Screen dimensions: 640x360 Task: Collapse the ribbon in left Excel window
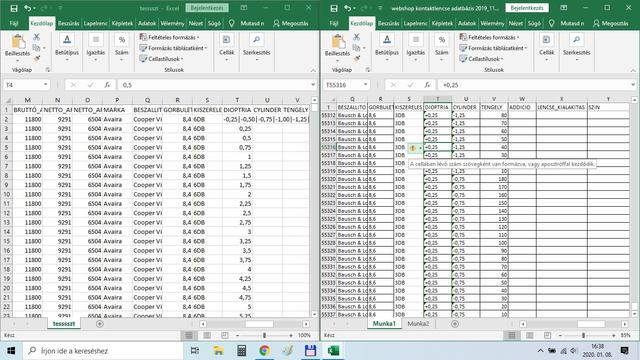(x=313, y=70)
